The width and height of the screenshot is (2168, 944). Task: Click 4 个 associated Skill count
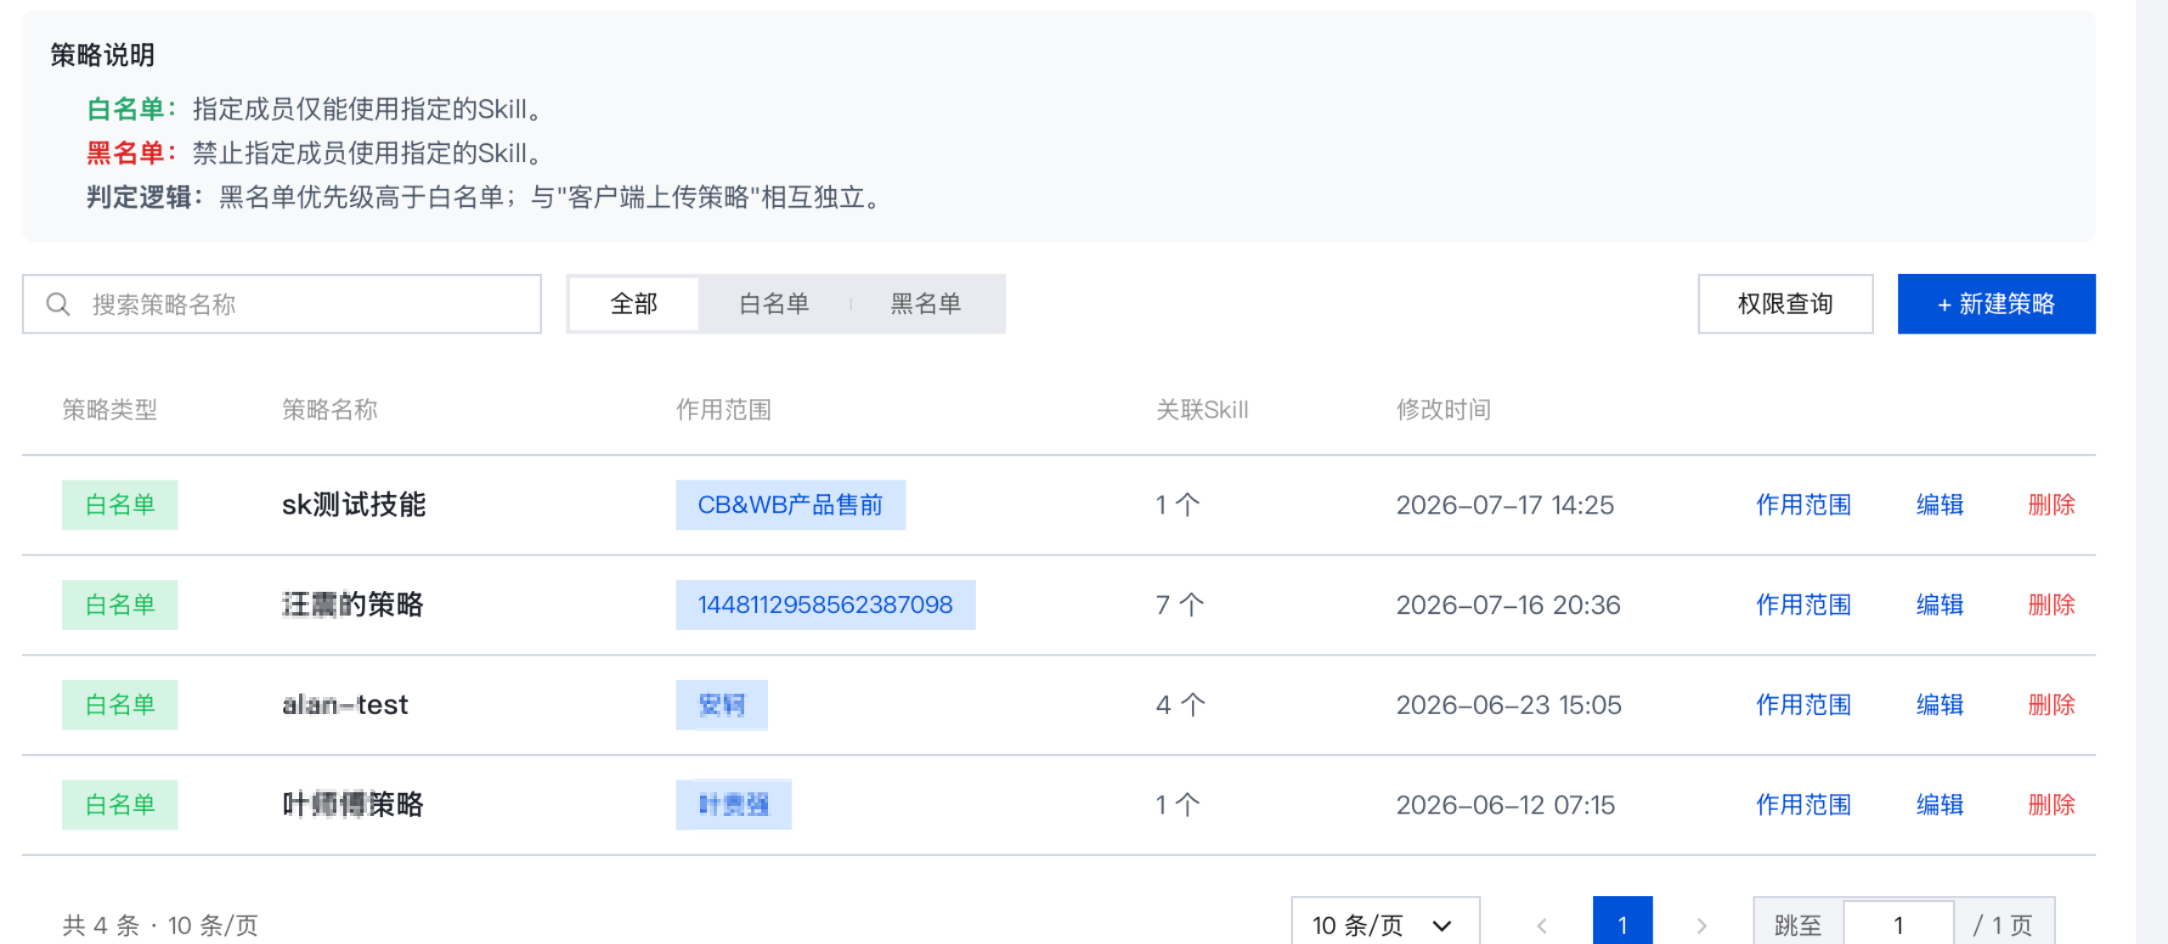point(1181,705)
